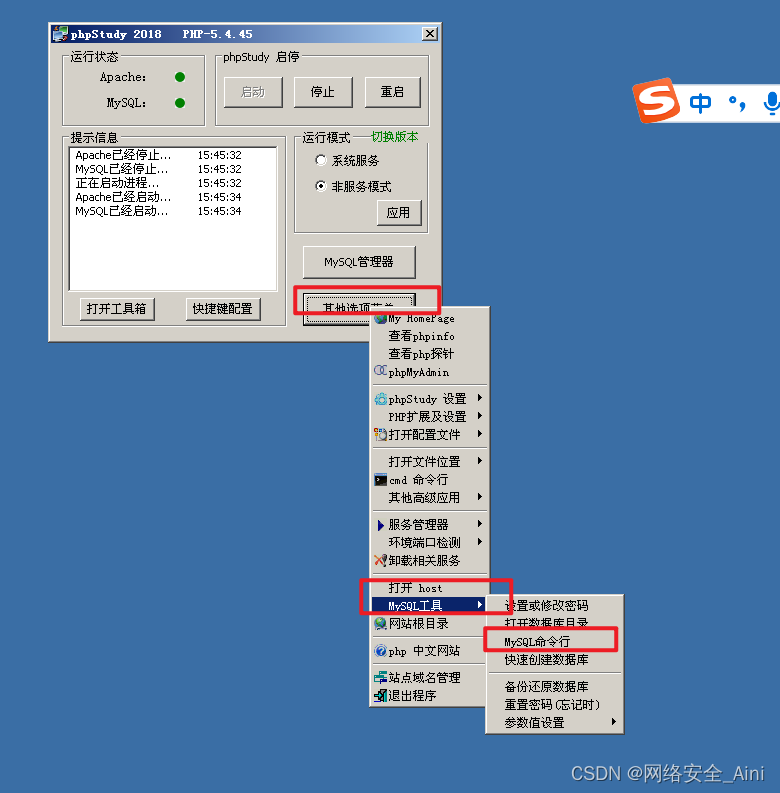The image size is (780, 793).
Task: Choose 查看phpinfo from menu
Action: (x=430, y=336)
